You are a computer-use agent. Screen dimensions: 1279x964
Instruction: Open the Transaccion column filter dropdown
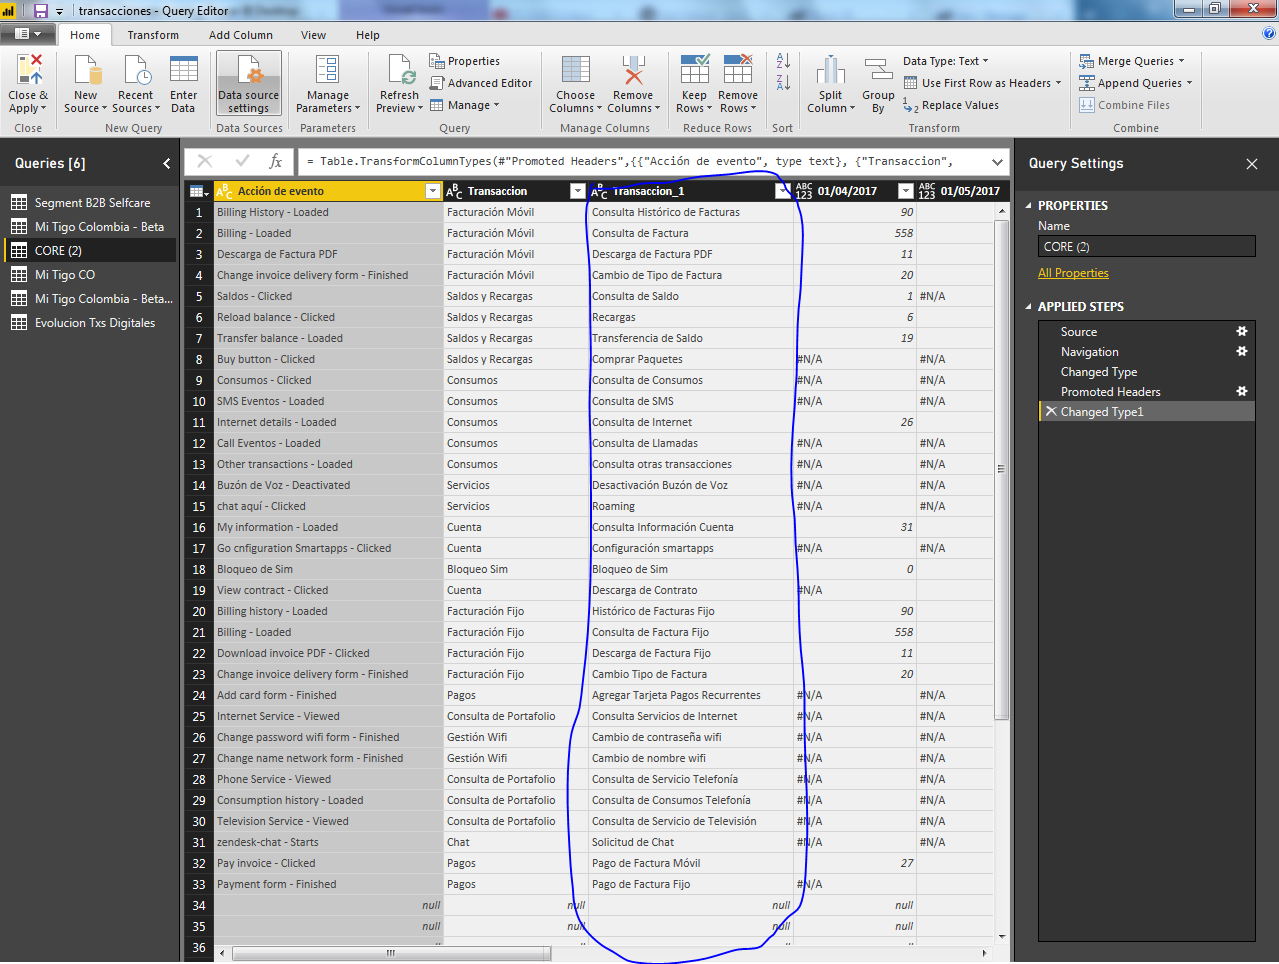tap(577, 191)
